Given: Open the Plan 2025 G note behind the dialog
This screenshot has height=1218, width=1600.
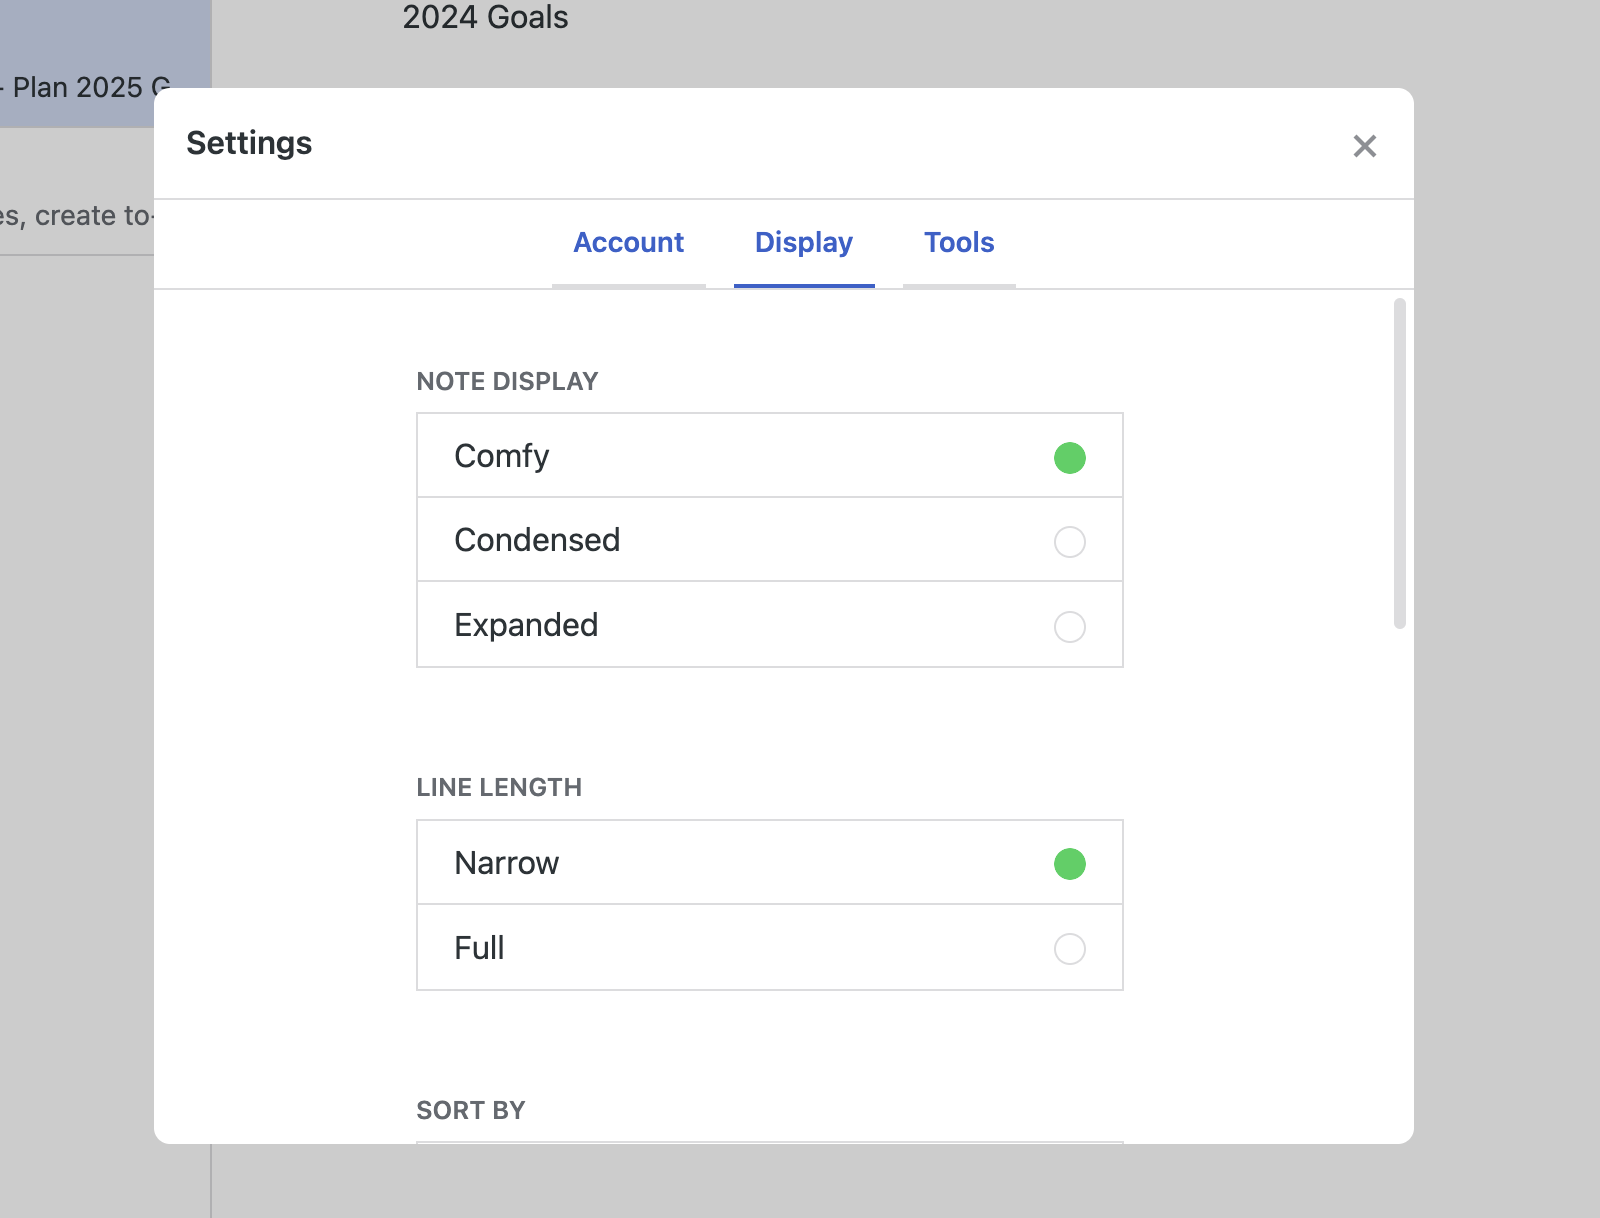Looking at the screenshot, I should (80, 87).
